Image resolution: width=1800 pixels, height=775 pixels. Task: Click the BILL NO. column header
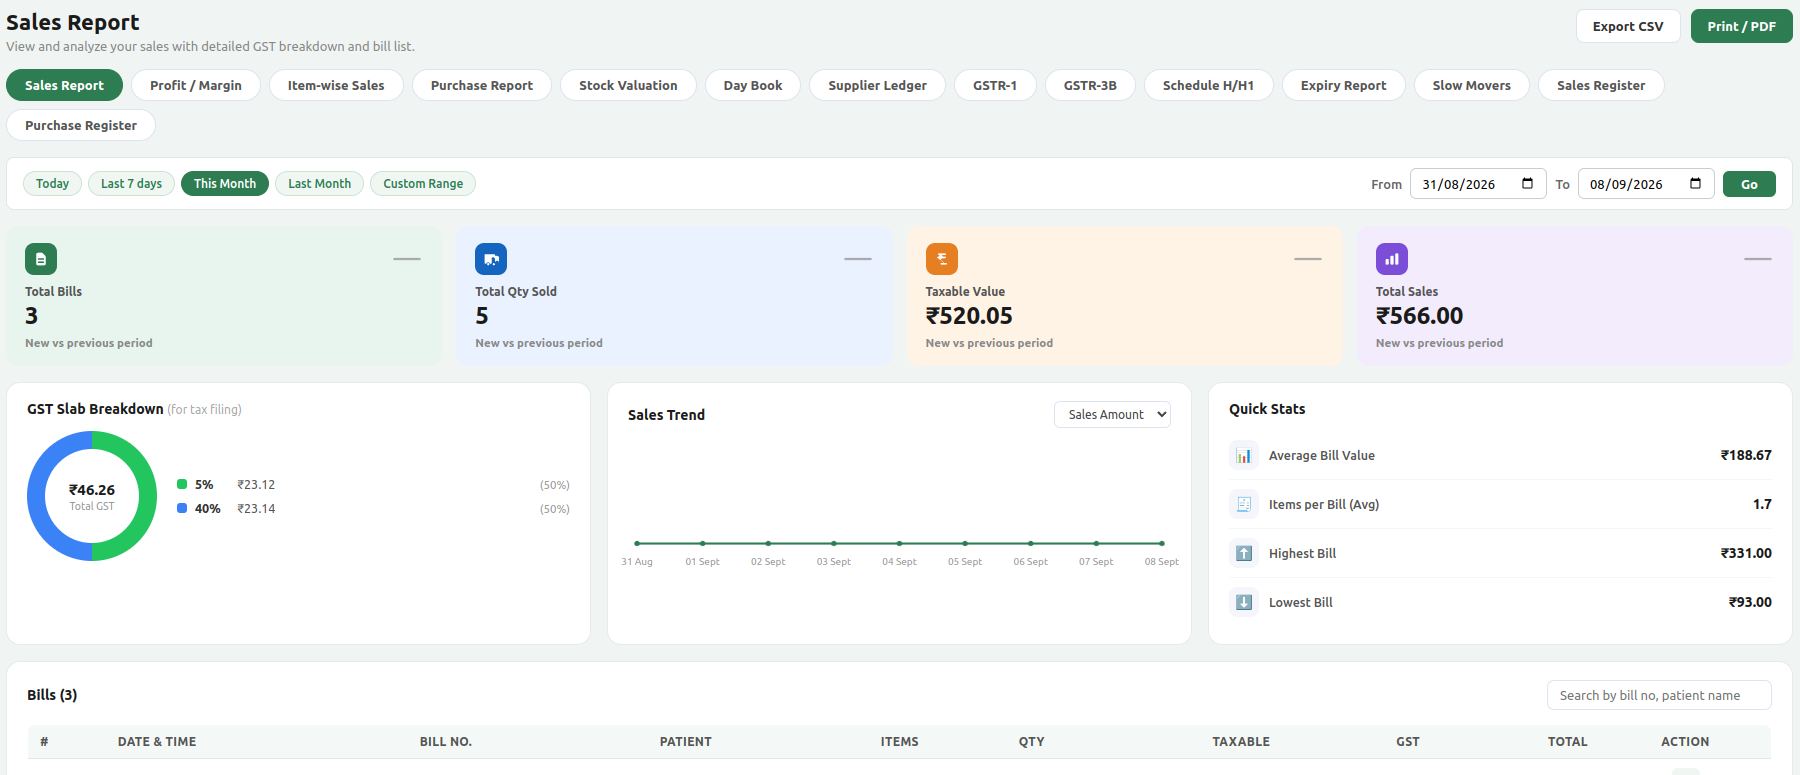[x=446, y=742]
